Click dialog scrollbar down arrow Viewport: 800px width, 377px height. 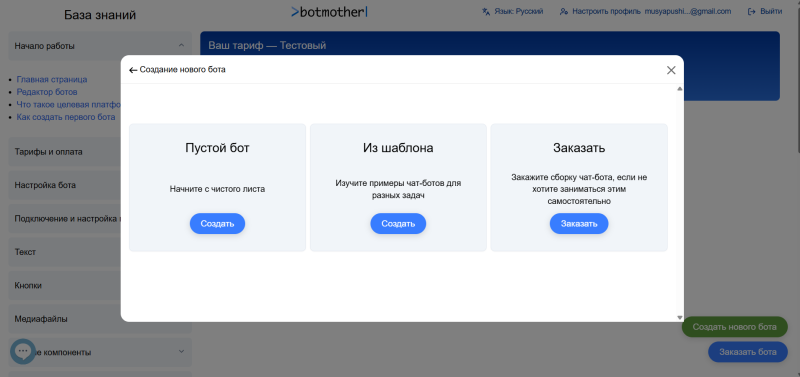(x=680, y=317)
